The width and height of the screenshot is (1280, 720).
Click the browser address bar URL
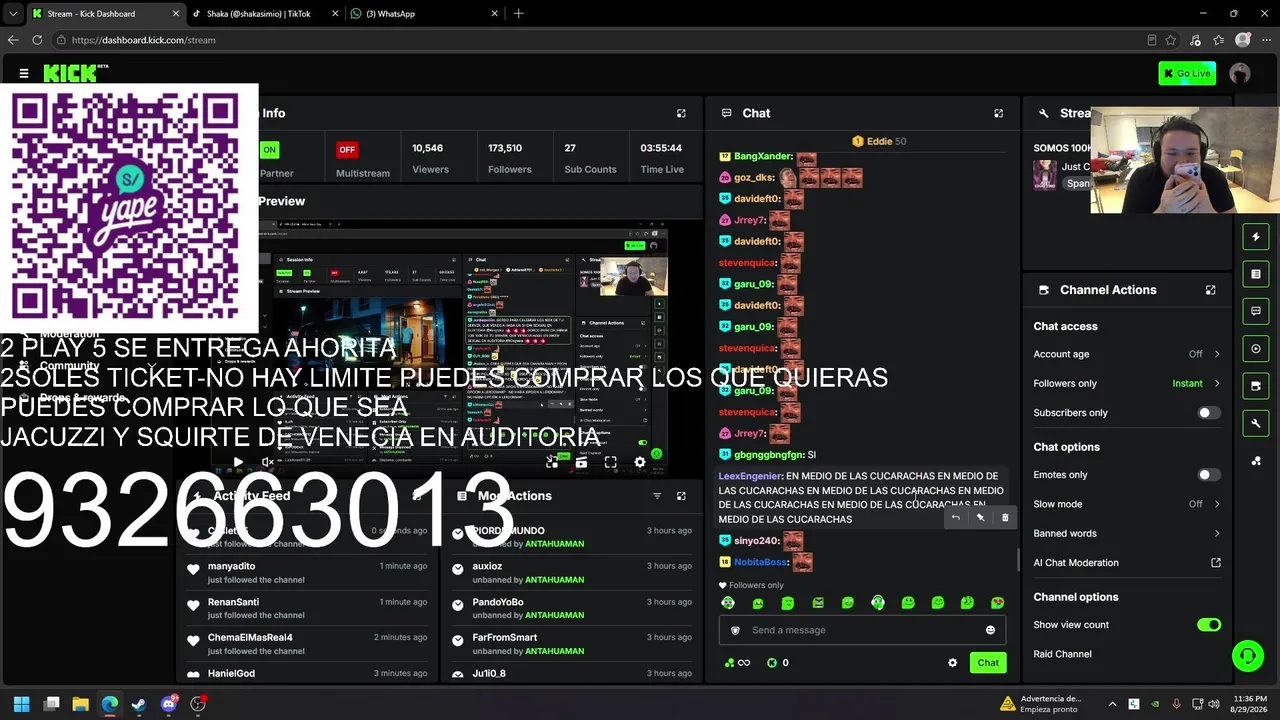tap(143, 40)
